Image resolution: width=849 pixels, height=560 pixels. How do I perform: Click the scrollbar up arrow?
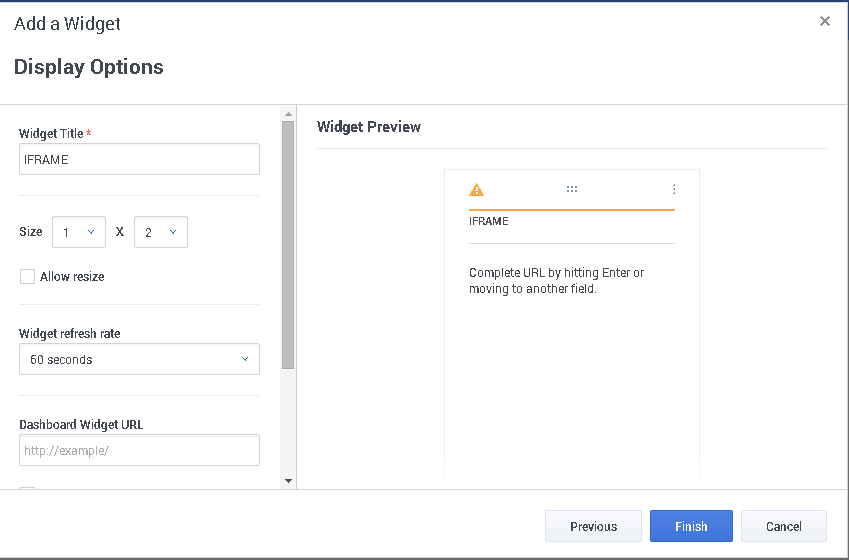point(288,114)
